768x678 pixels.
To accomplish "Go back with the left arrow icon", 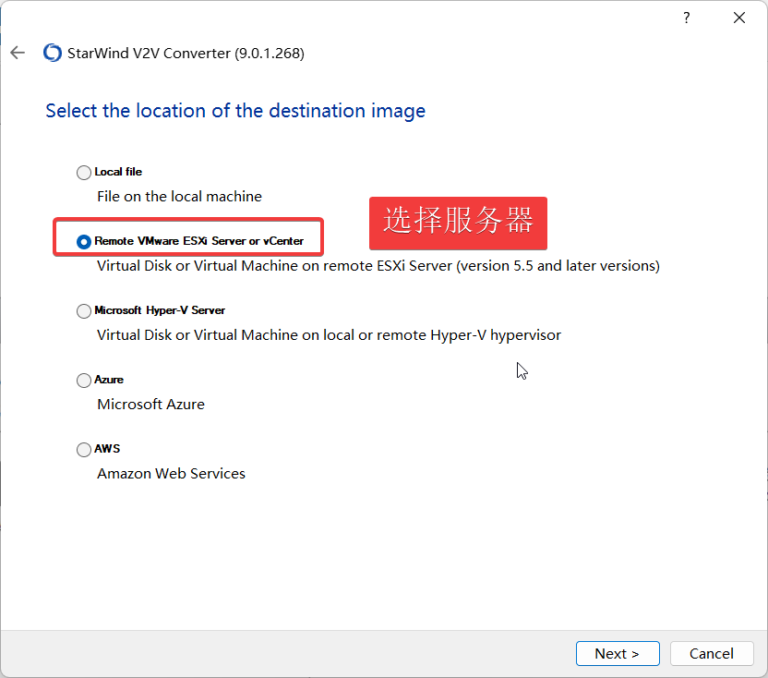I will pos(18,52).
